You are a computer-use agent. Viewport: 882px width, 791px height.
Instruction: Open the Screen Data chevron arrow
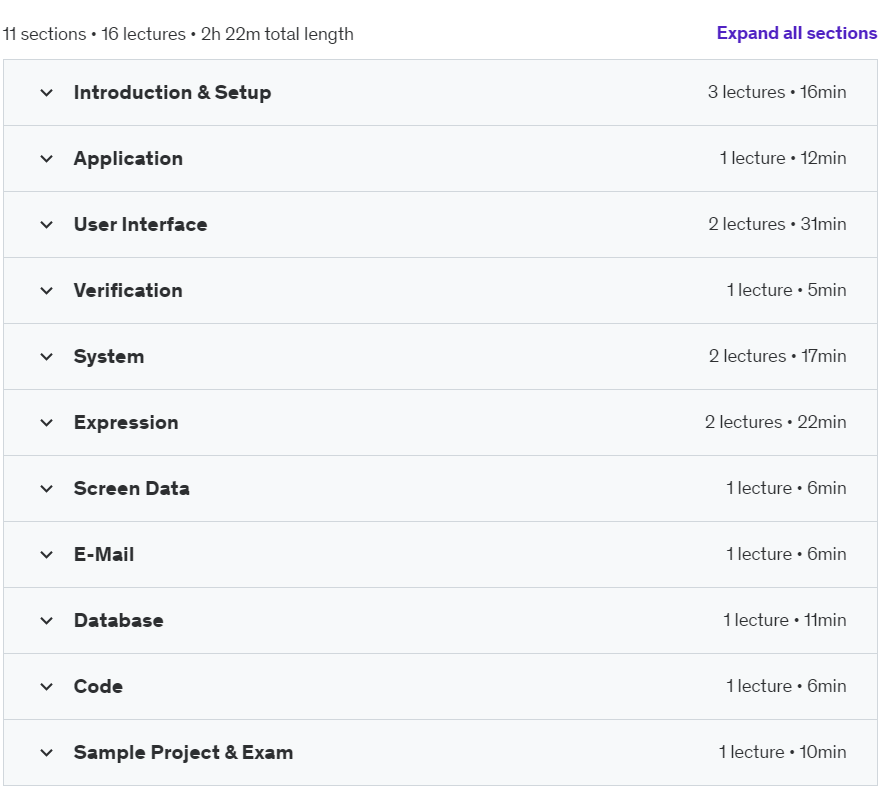[x=47, y=488]
